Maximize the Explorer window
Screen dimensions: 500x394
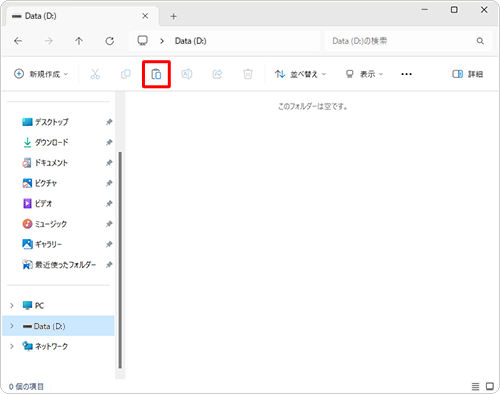point(454,10)
